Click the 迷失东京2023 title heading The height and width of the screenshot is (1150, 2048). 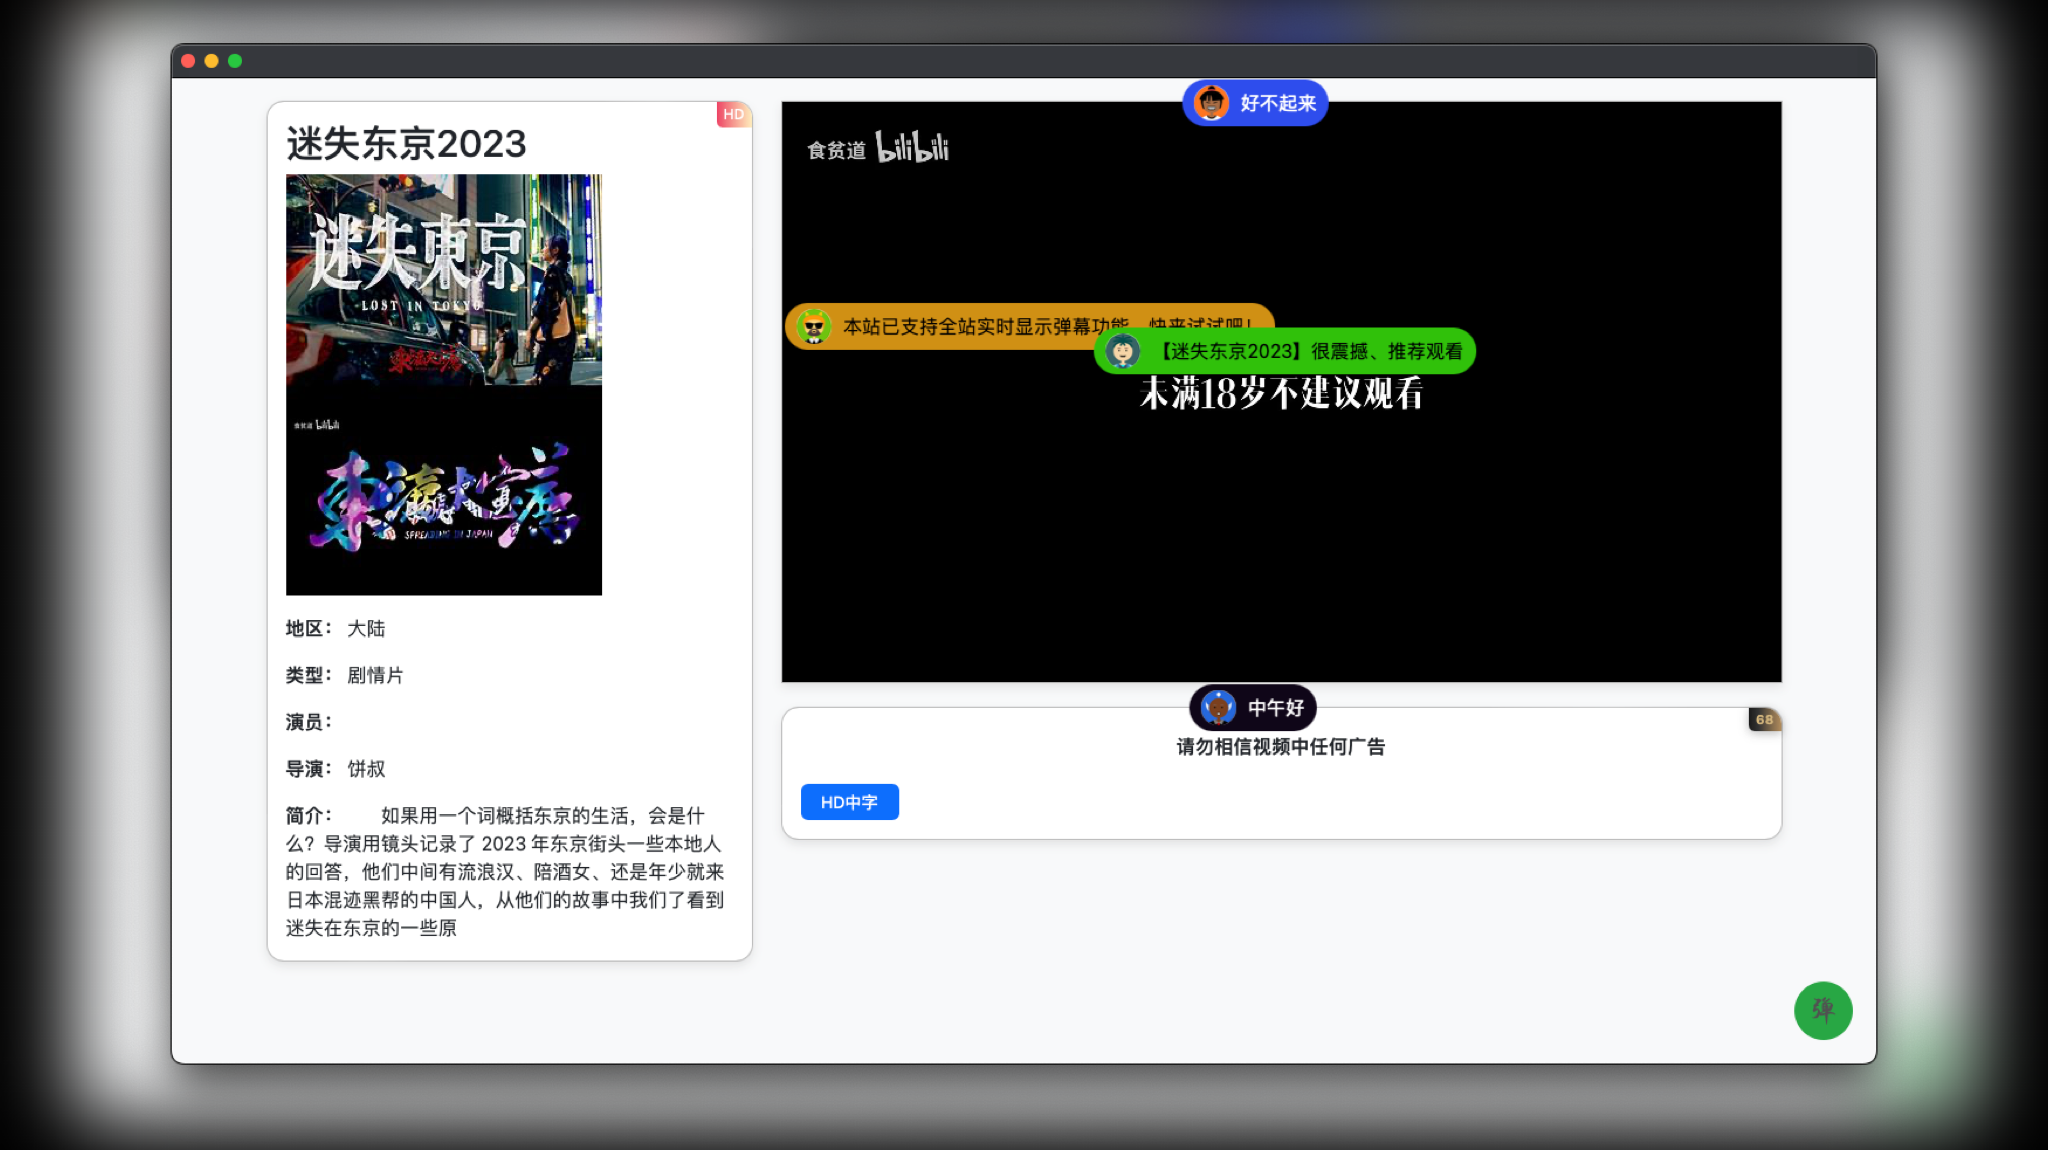tap(406, 144)
